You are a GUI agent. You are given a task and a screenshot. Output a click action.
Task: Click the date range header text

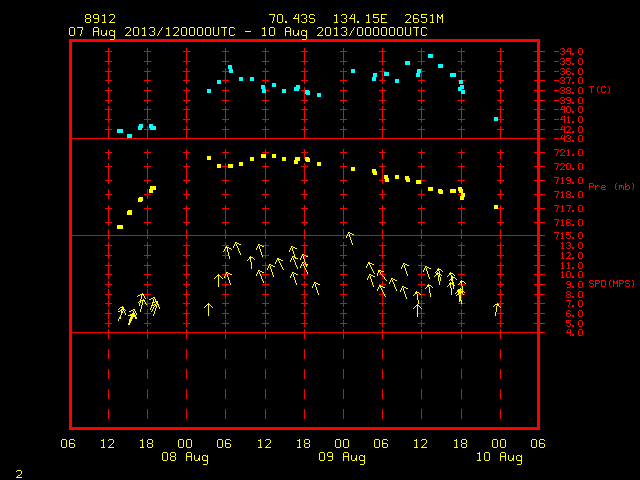pyautogui.click(x=248, y=32)
